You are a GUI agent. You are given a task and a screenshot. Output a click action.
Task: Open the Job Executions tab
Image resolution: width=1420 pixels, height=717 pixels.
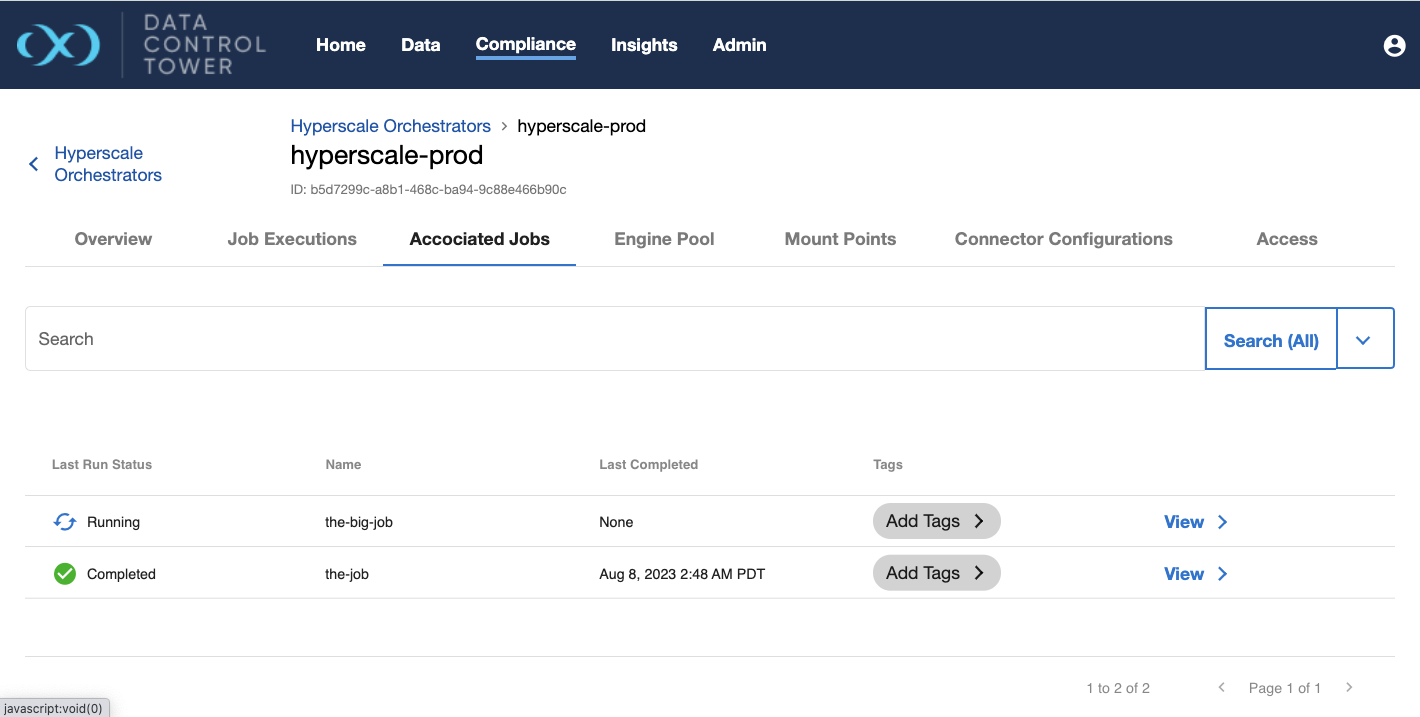pos(292,239)
